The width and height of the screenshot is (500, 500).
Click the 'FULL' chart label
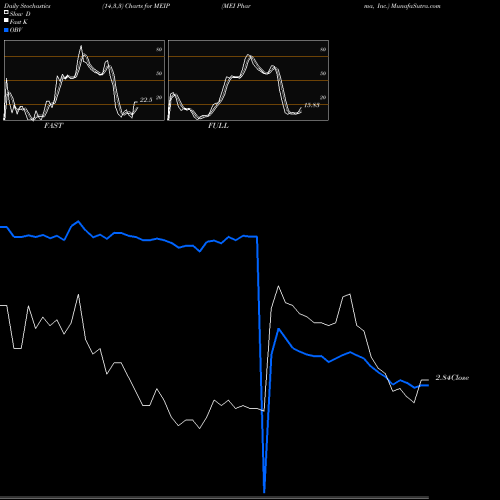218,126
